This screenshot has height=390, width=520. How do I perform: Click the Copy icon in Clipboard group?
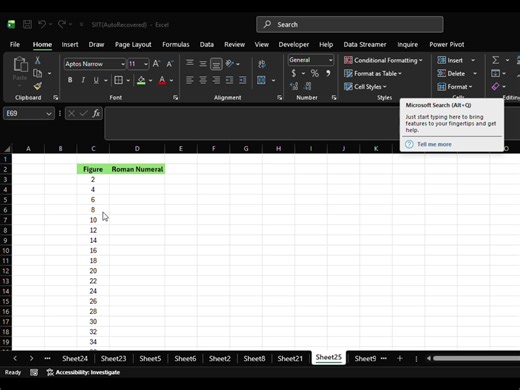pos(37,73)
